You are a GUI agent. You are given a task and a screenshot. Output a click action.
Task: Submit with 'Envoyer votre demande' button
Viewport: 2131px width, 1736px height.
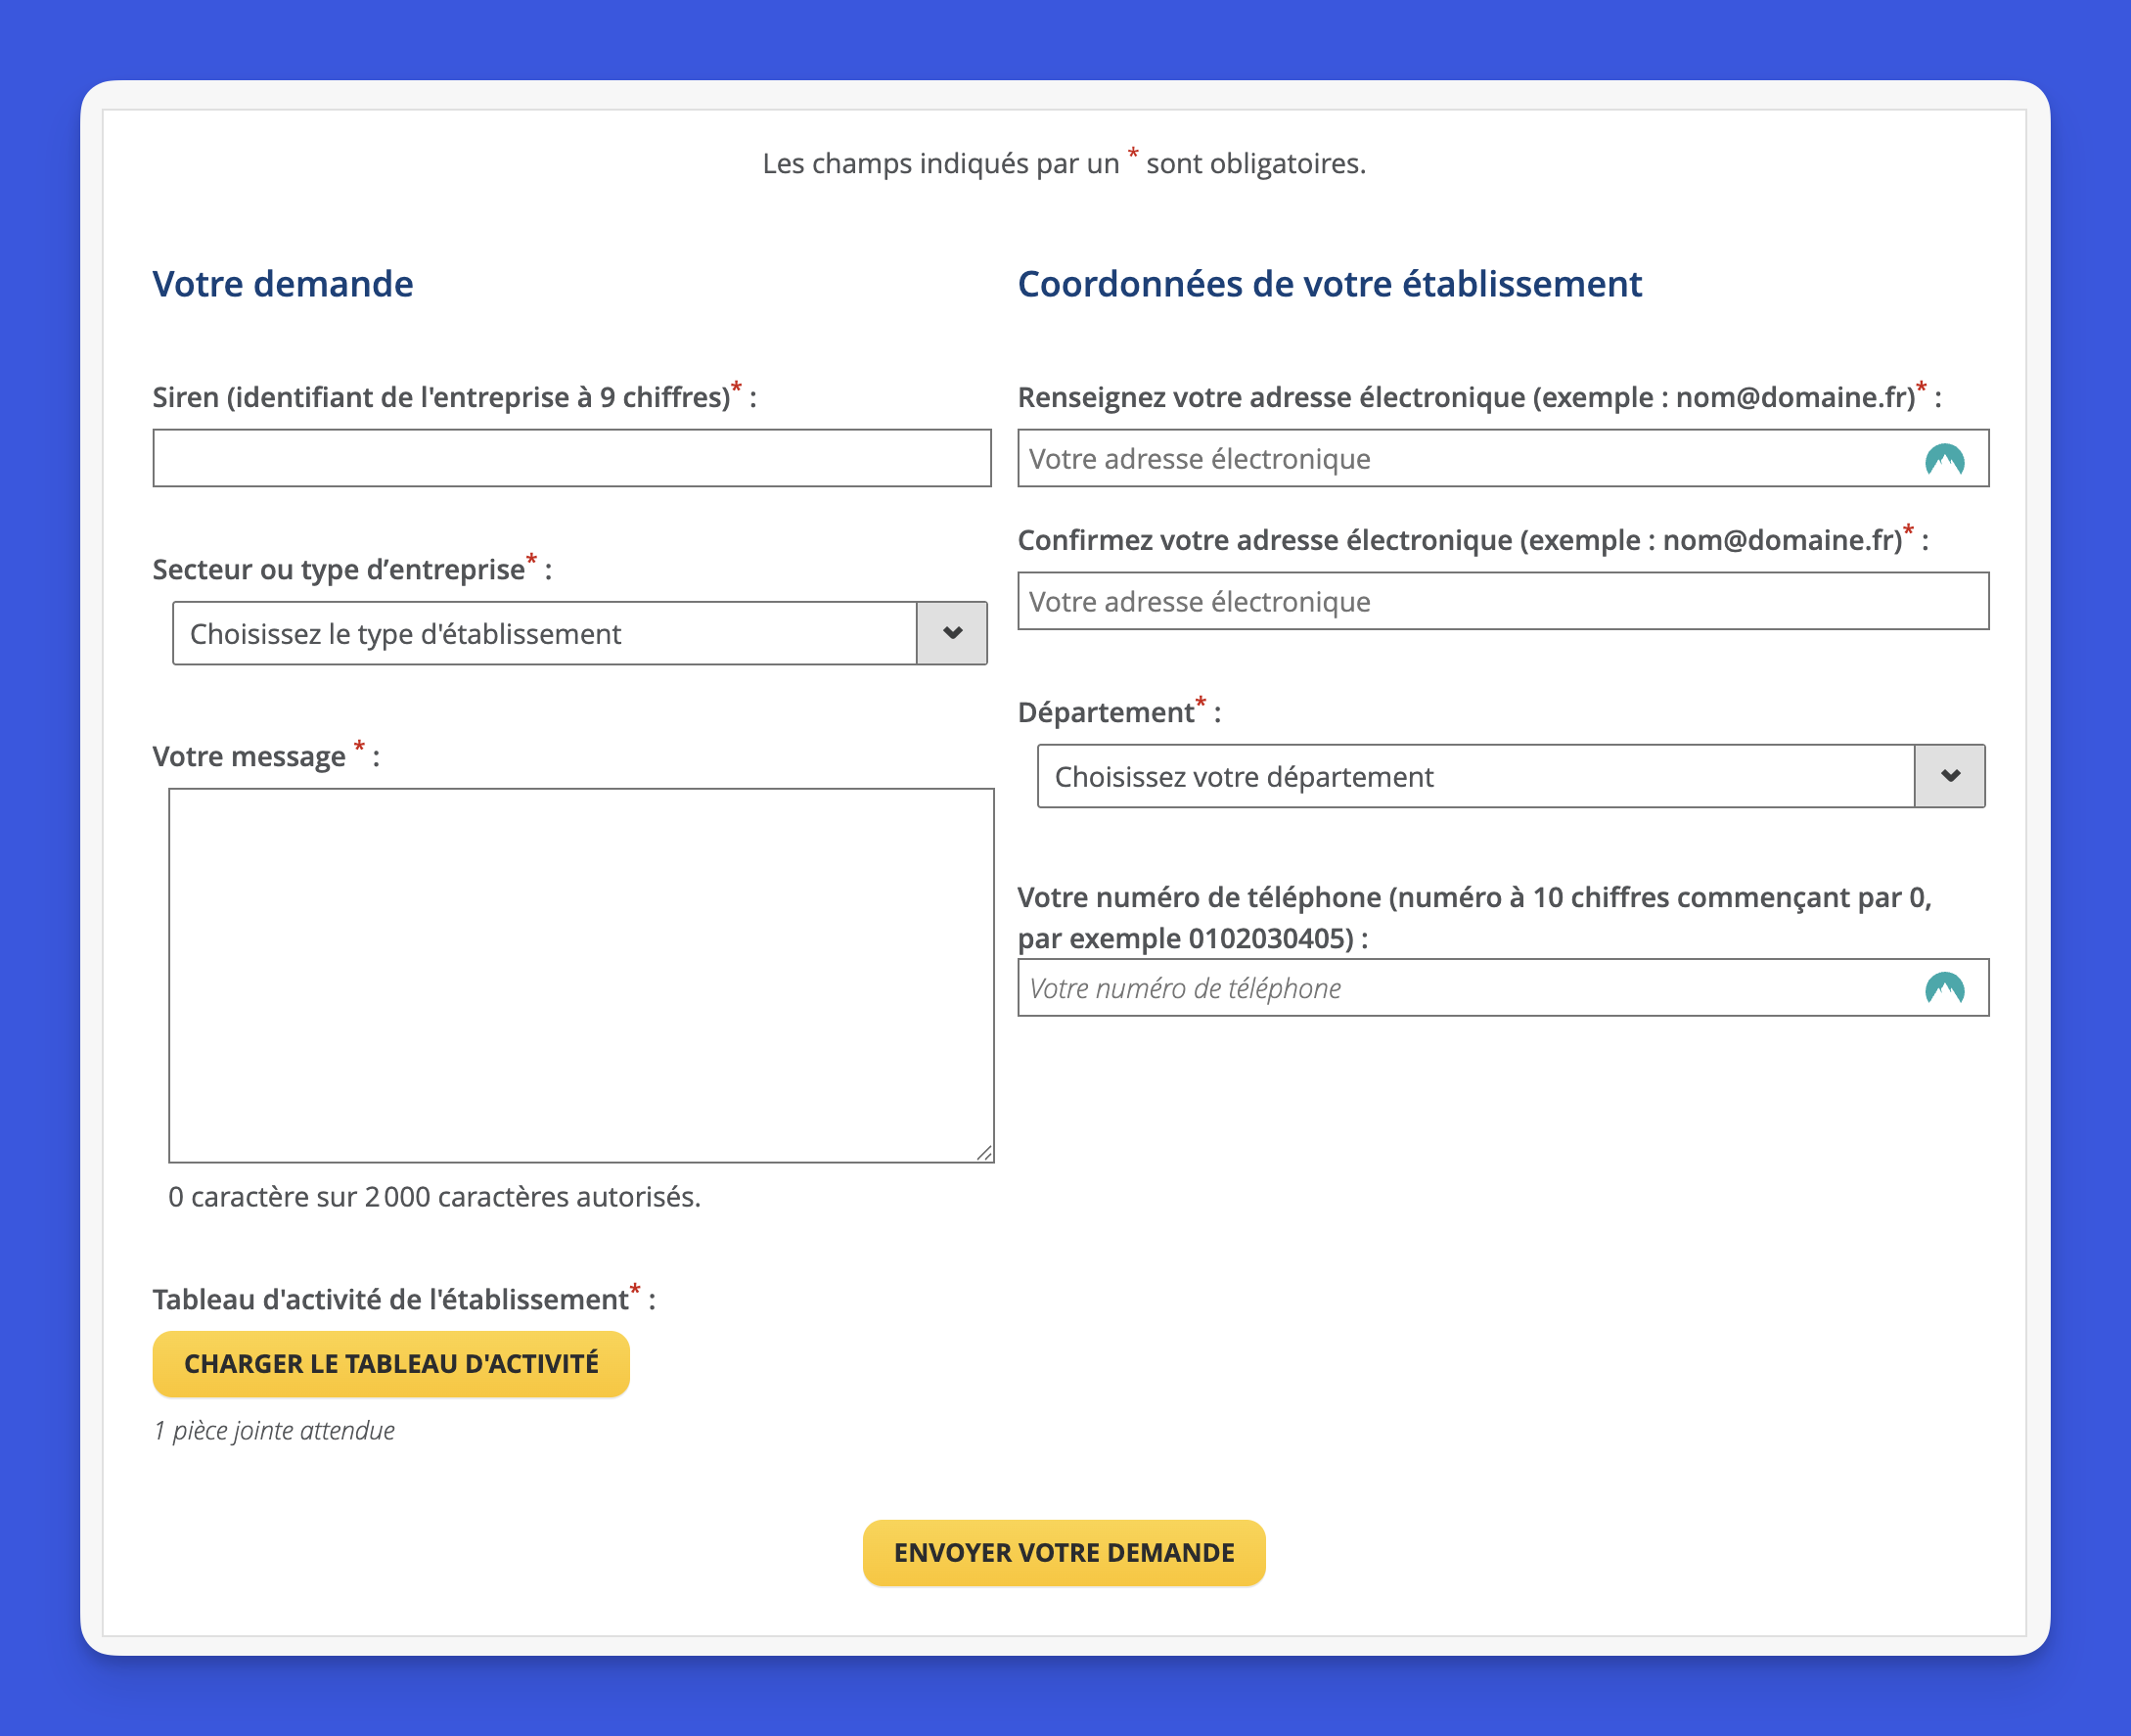[1063, 1552]
